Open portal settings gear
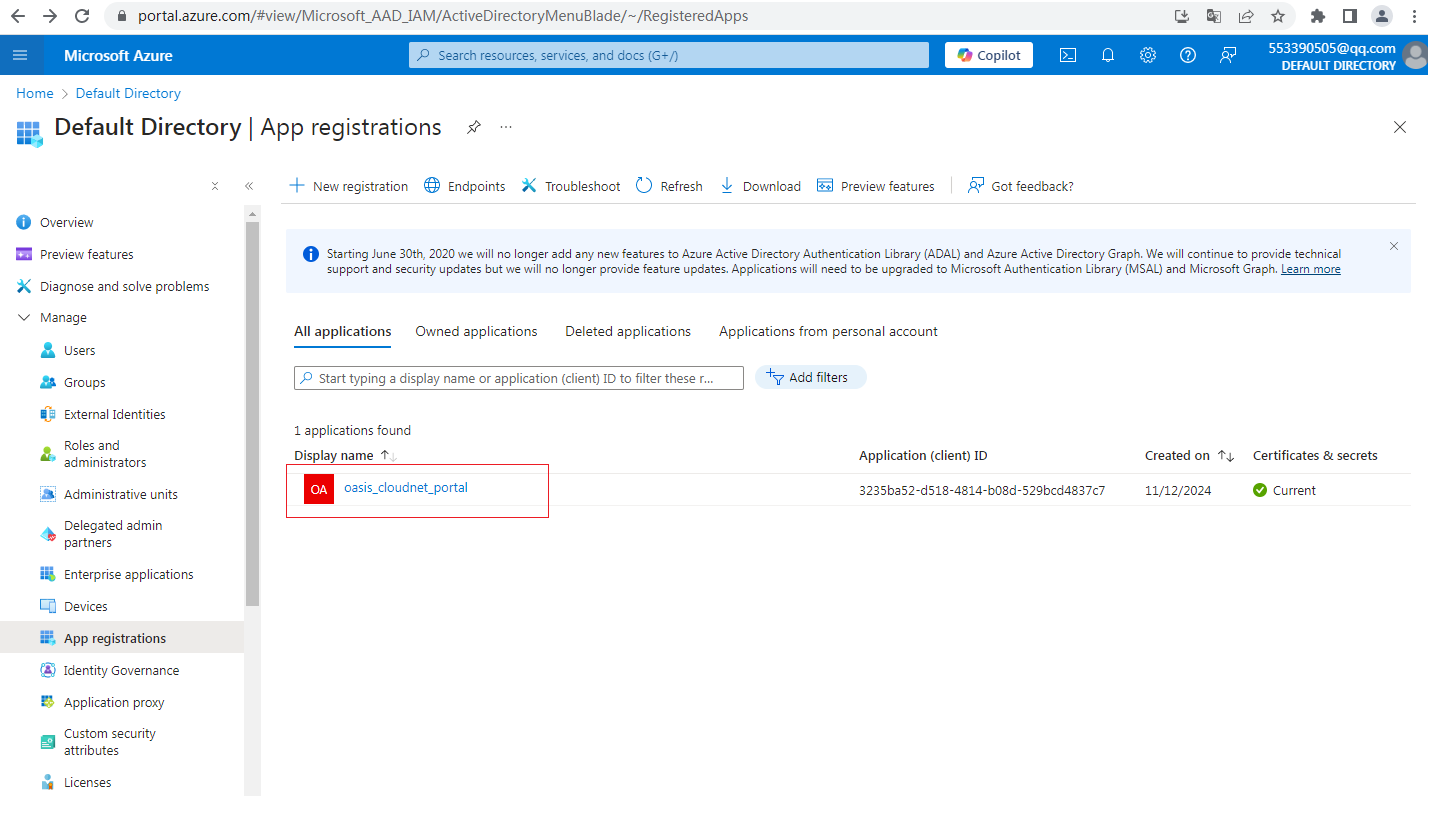The image size is (1446, 817). [x=1148, y=55]
